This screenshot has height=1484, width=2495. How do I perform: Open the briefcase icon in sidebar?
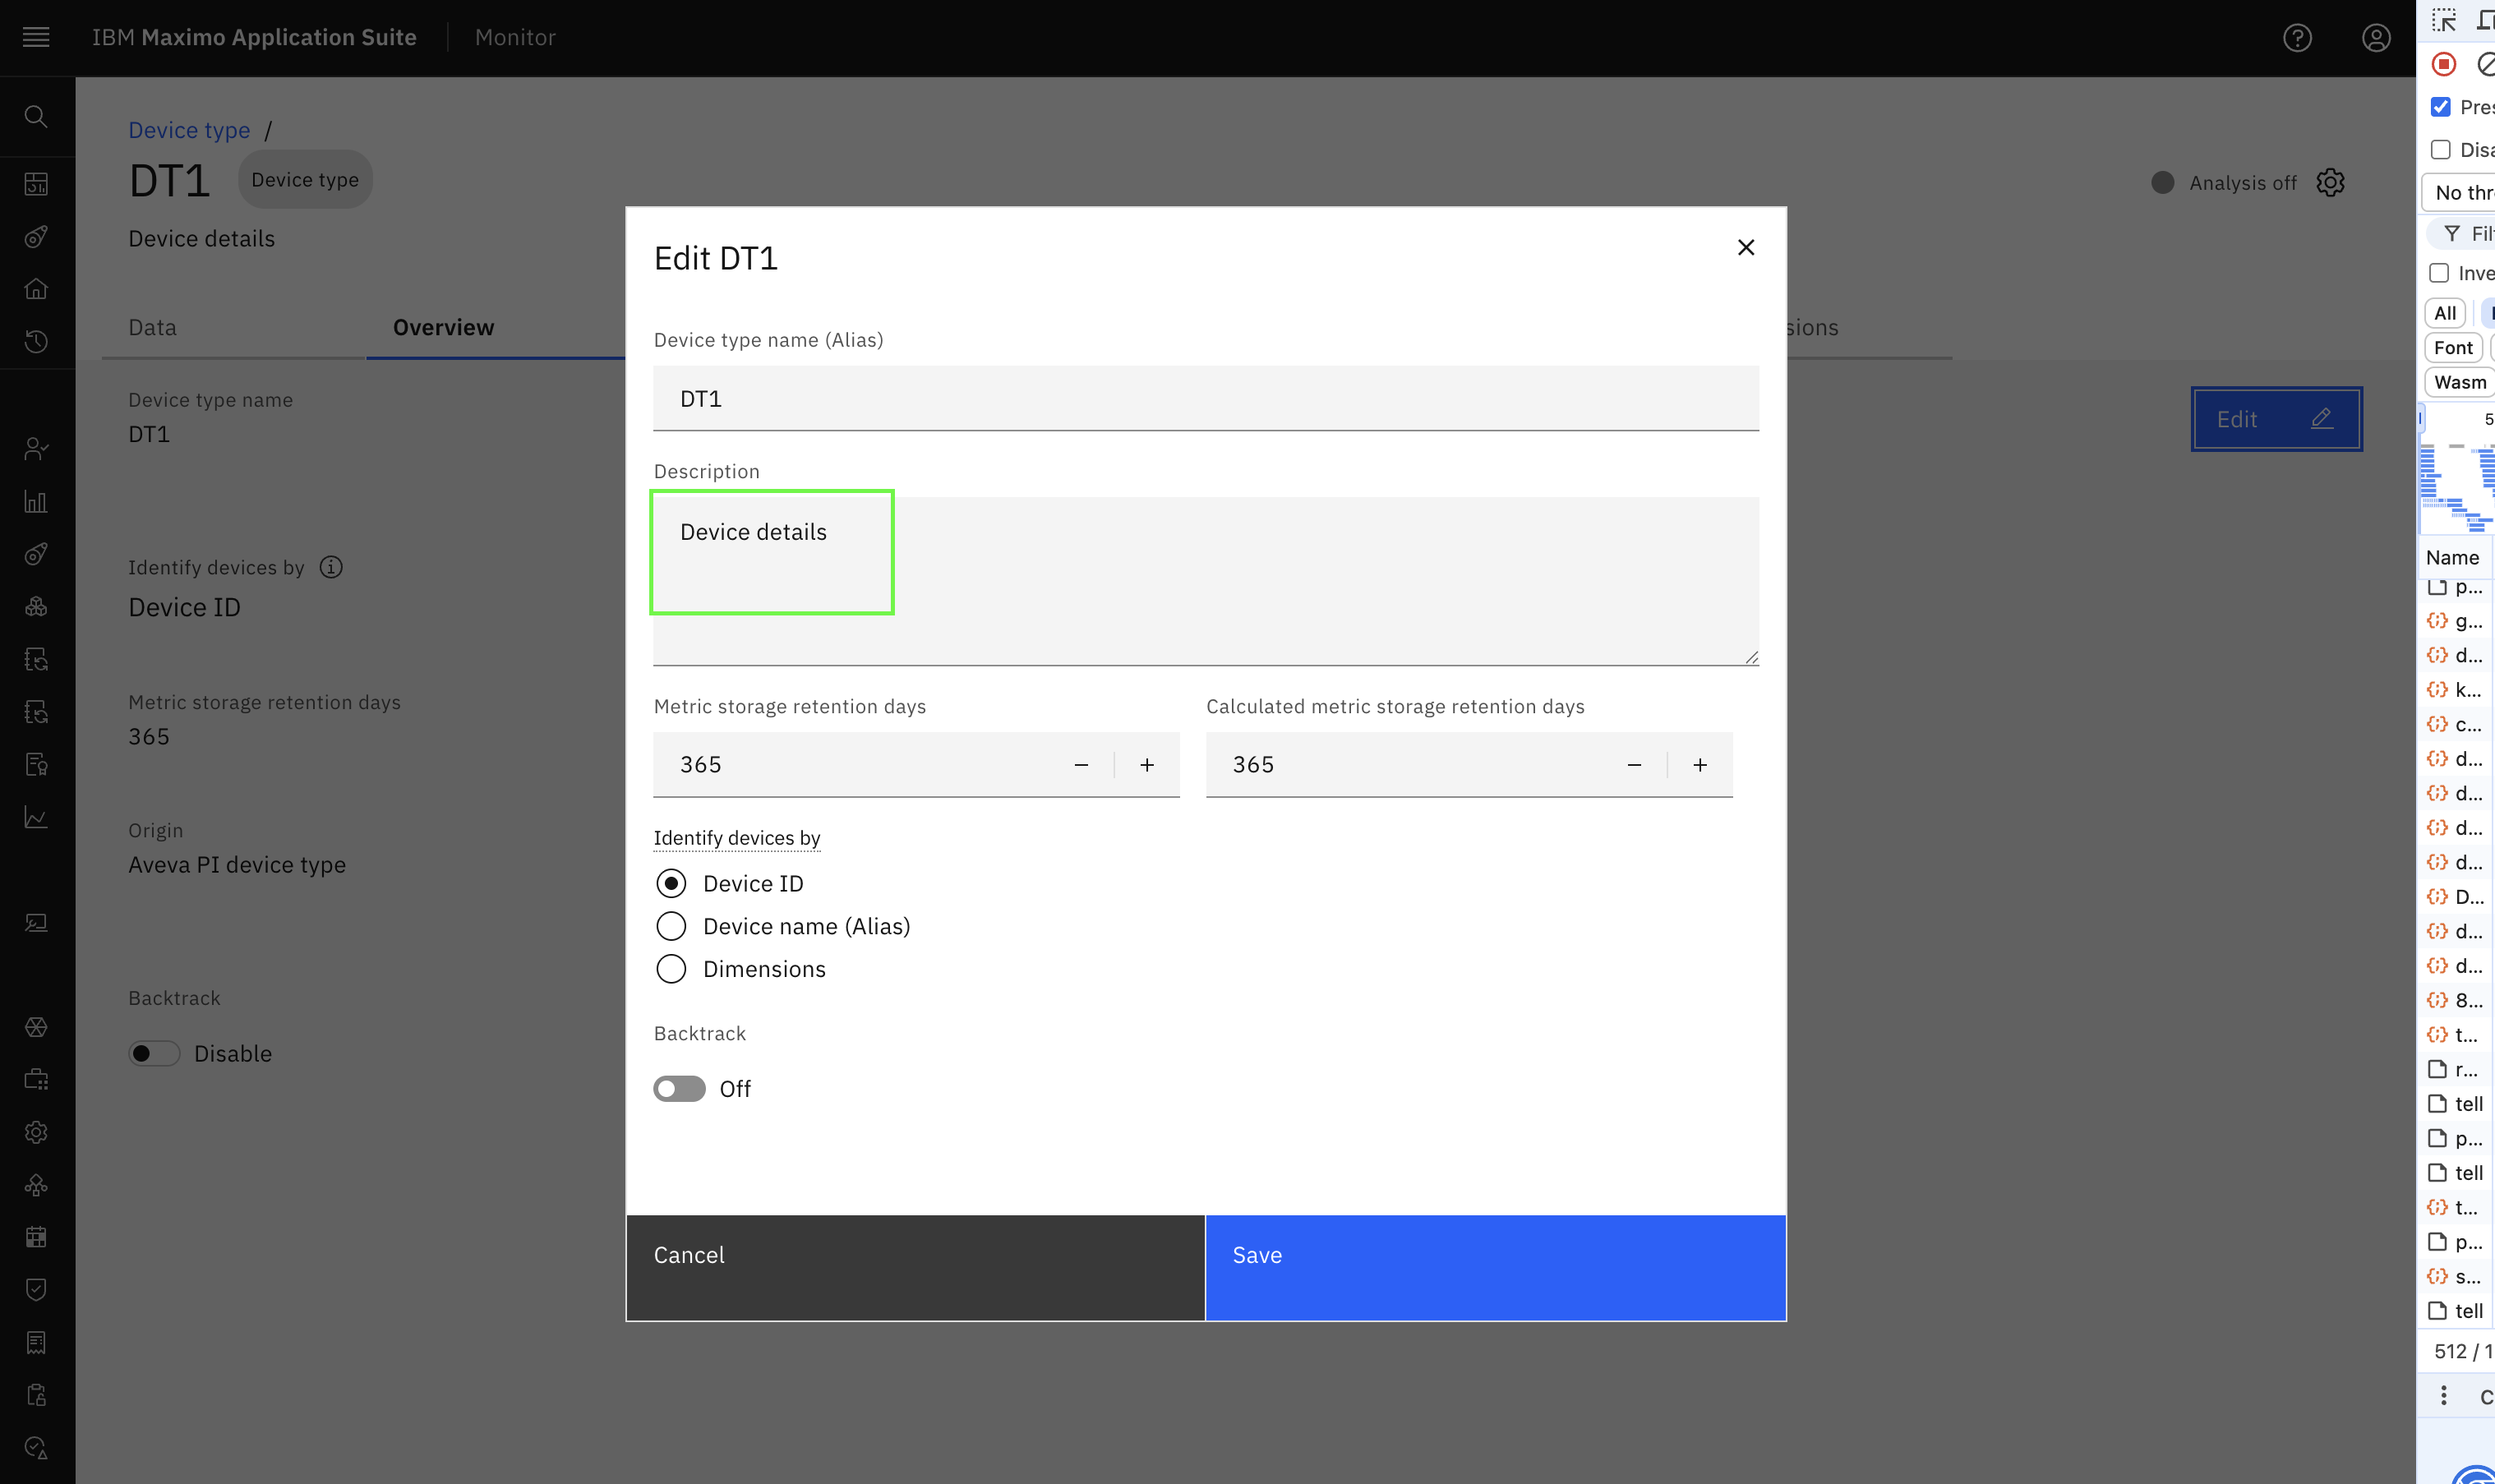36,1080
